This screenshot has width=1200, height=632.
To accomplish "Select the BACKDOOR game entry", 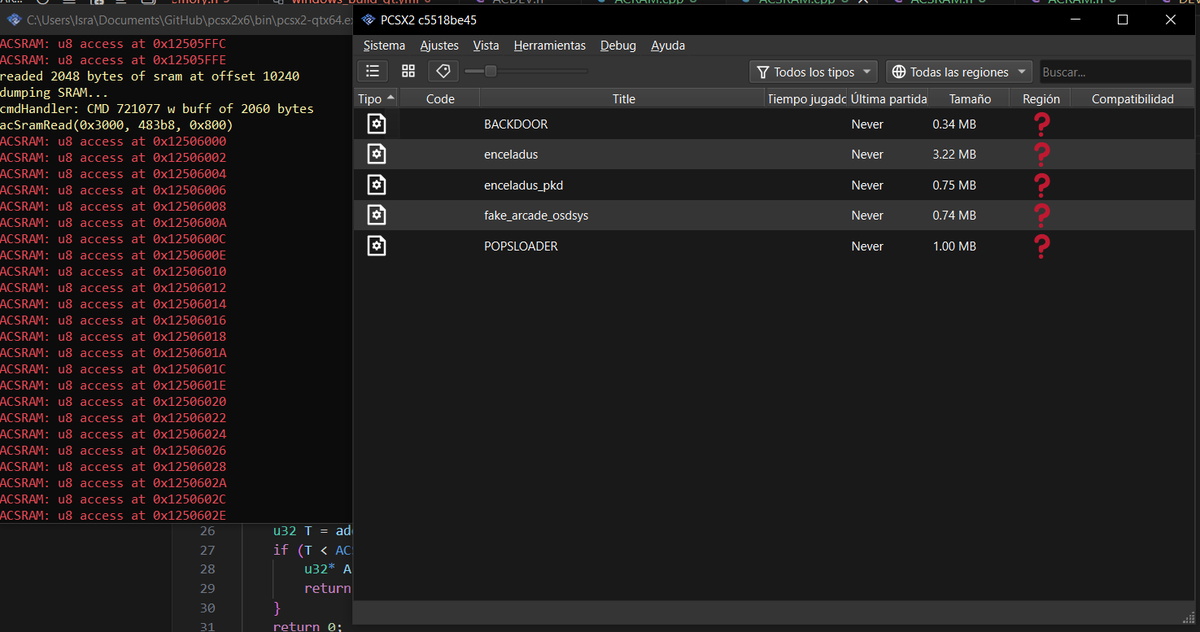I will coord(775,124).
